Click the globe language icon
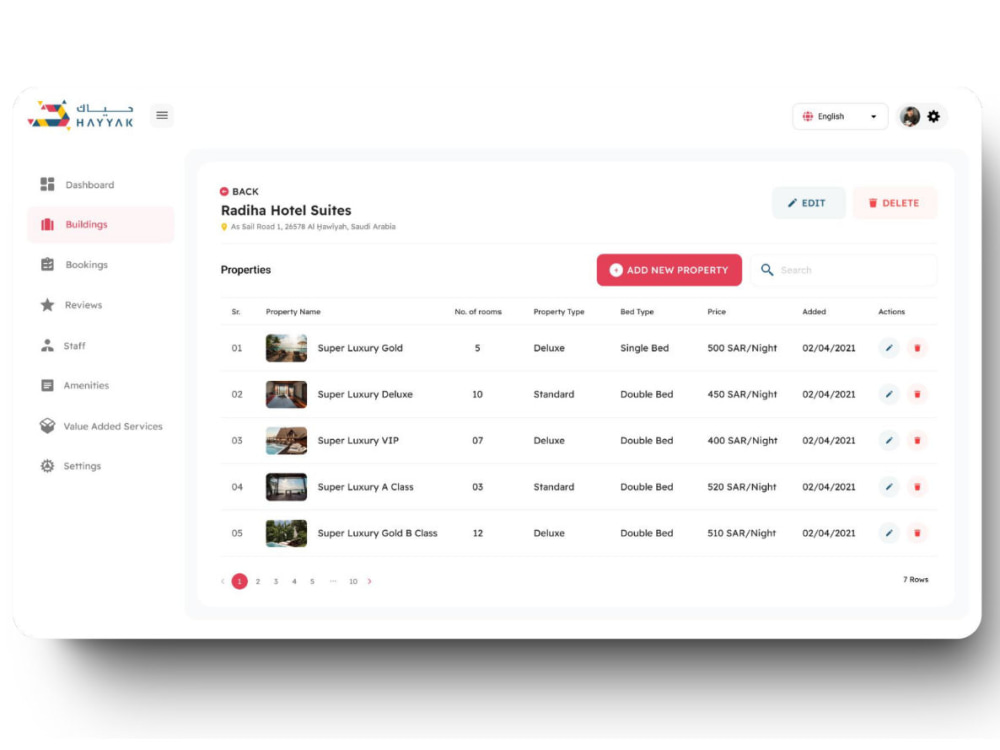Image resolution: width=1000 pixels, height=750 pixels. click(807, 116)
